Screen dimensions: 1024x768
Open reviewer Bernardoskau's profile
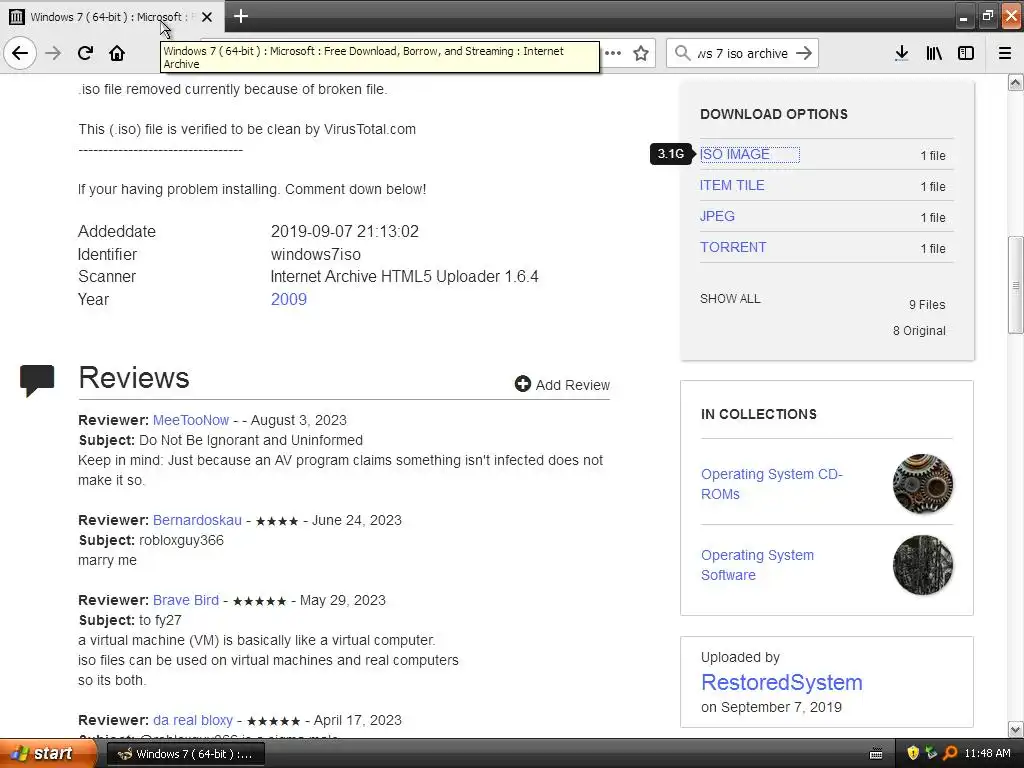(197, 520)
